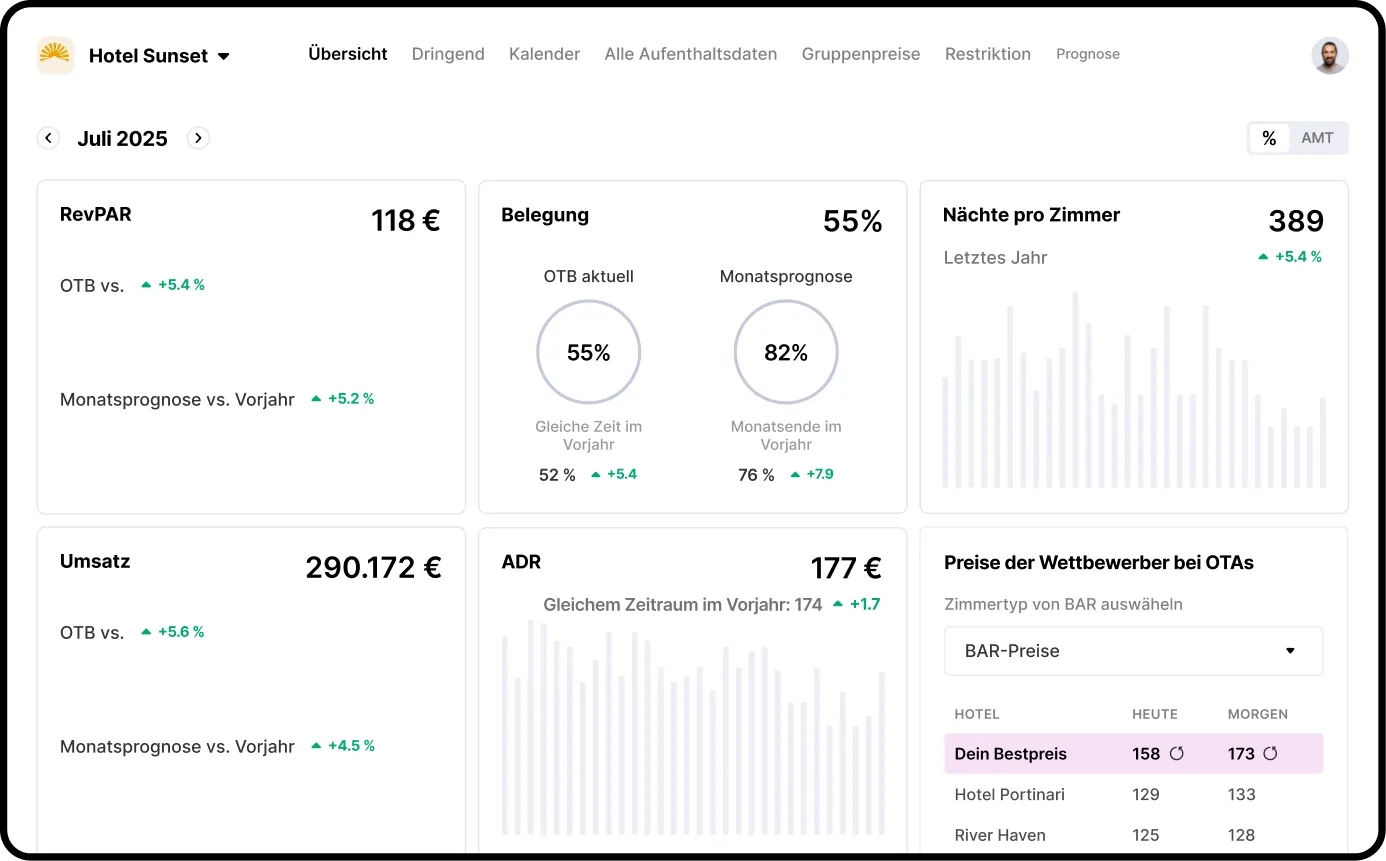Select the Restriktion tab
The height and width of the screenshot is (861, 1386).
(x=987, y=54)
